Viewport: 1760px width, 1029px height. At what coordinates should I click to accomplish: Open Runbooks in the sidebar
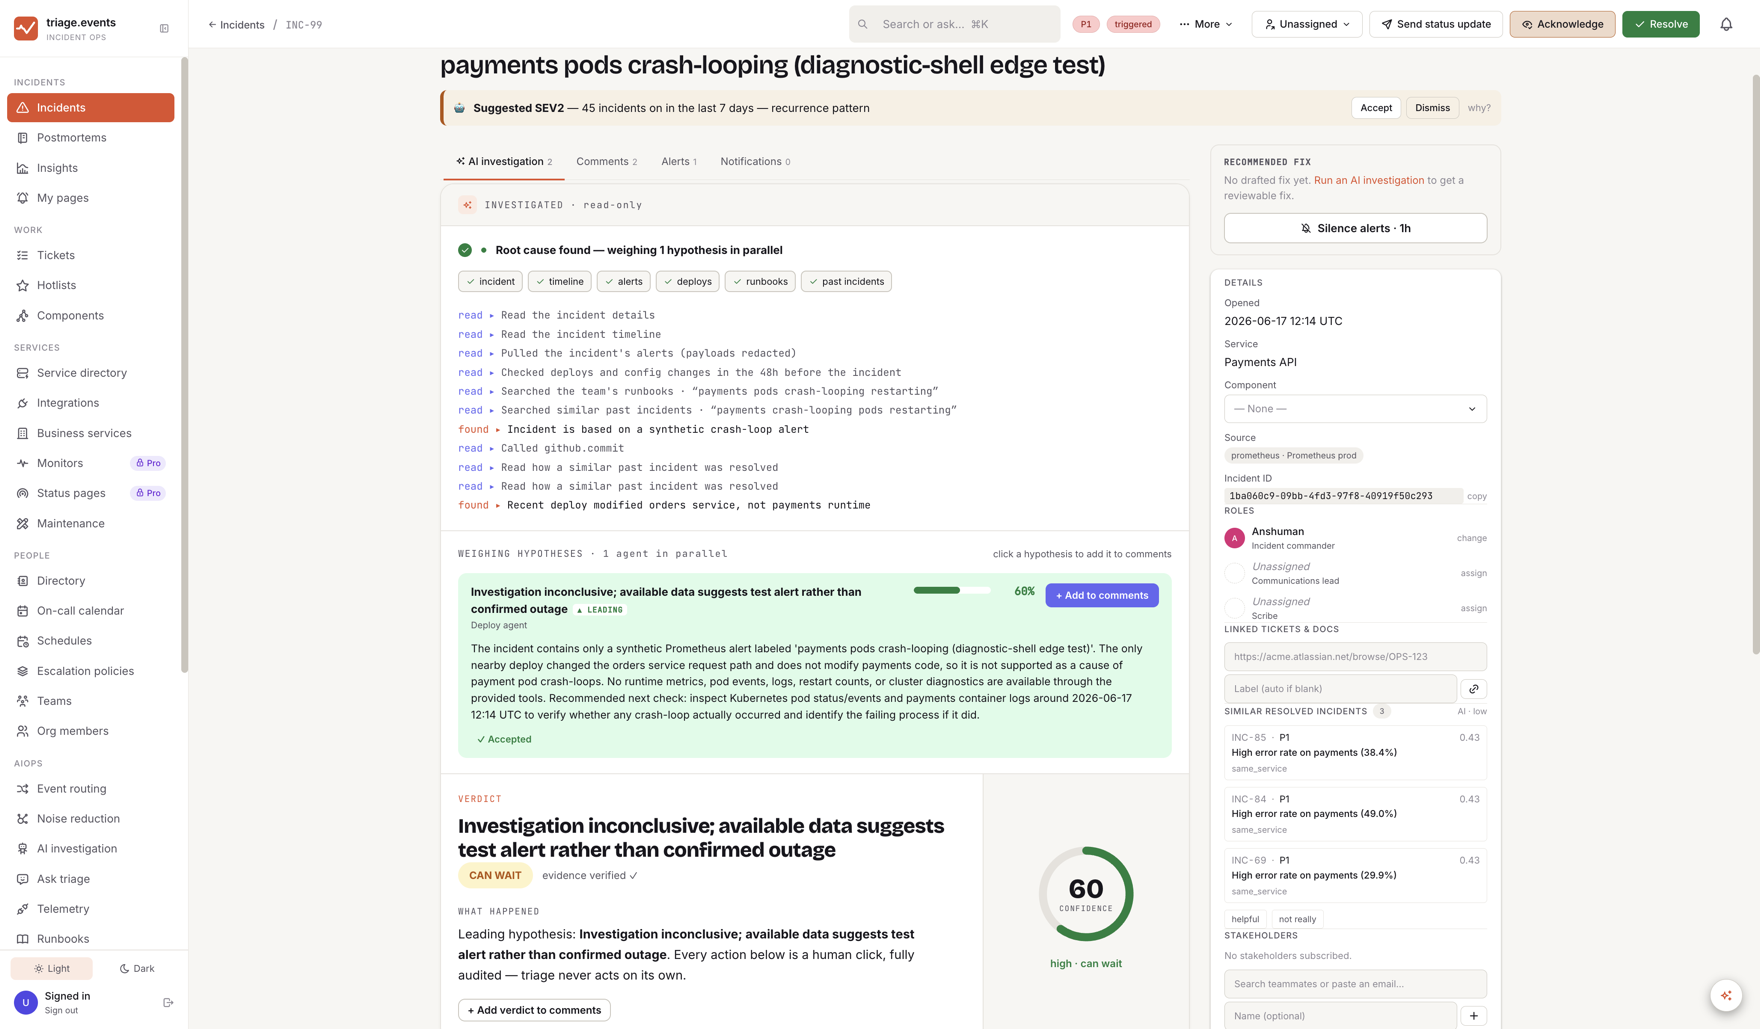click(x=90, y=939)
